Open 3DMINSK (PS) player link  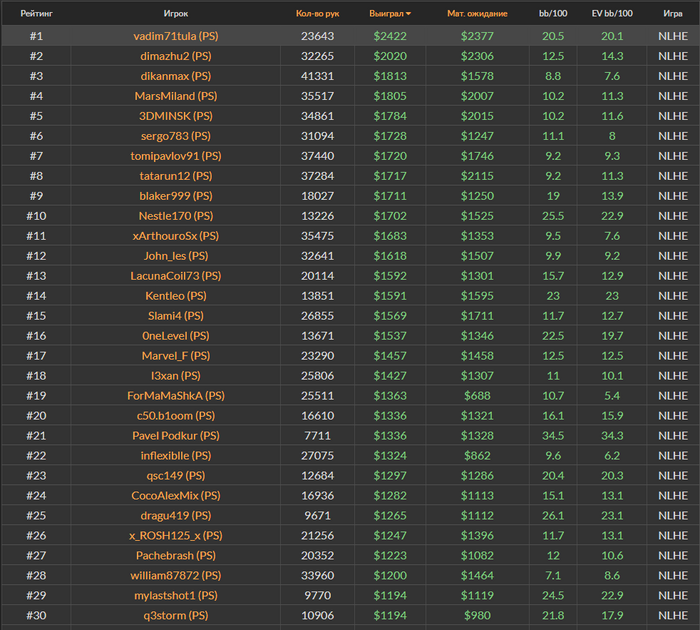[x=175, y=116]
